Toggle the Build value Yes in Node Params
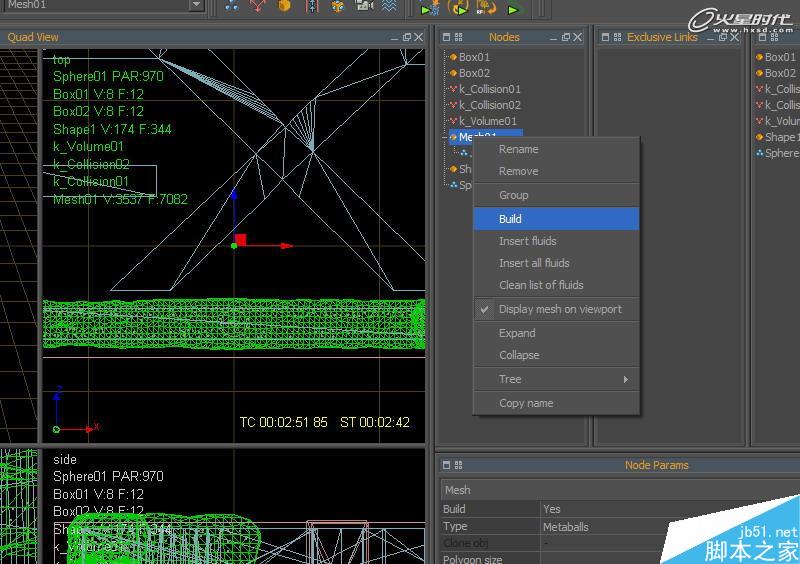The image size is (800, 564). point(552,509)
